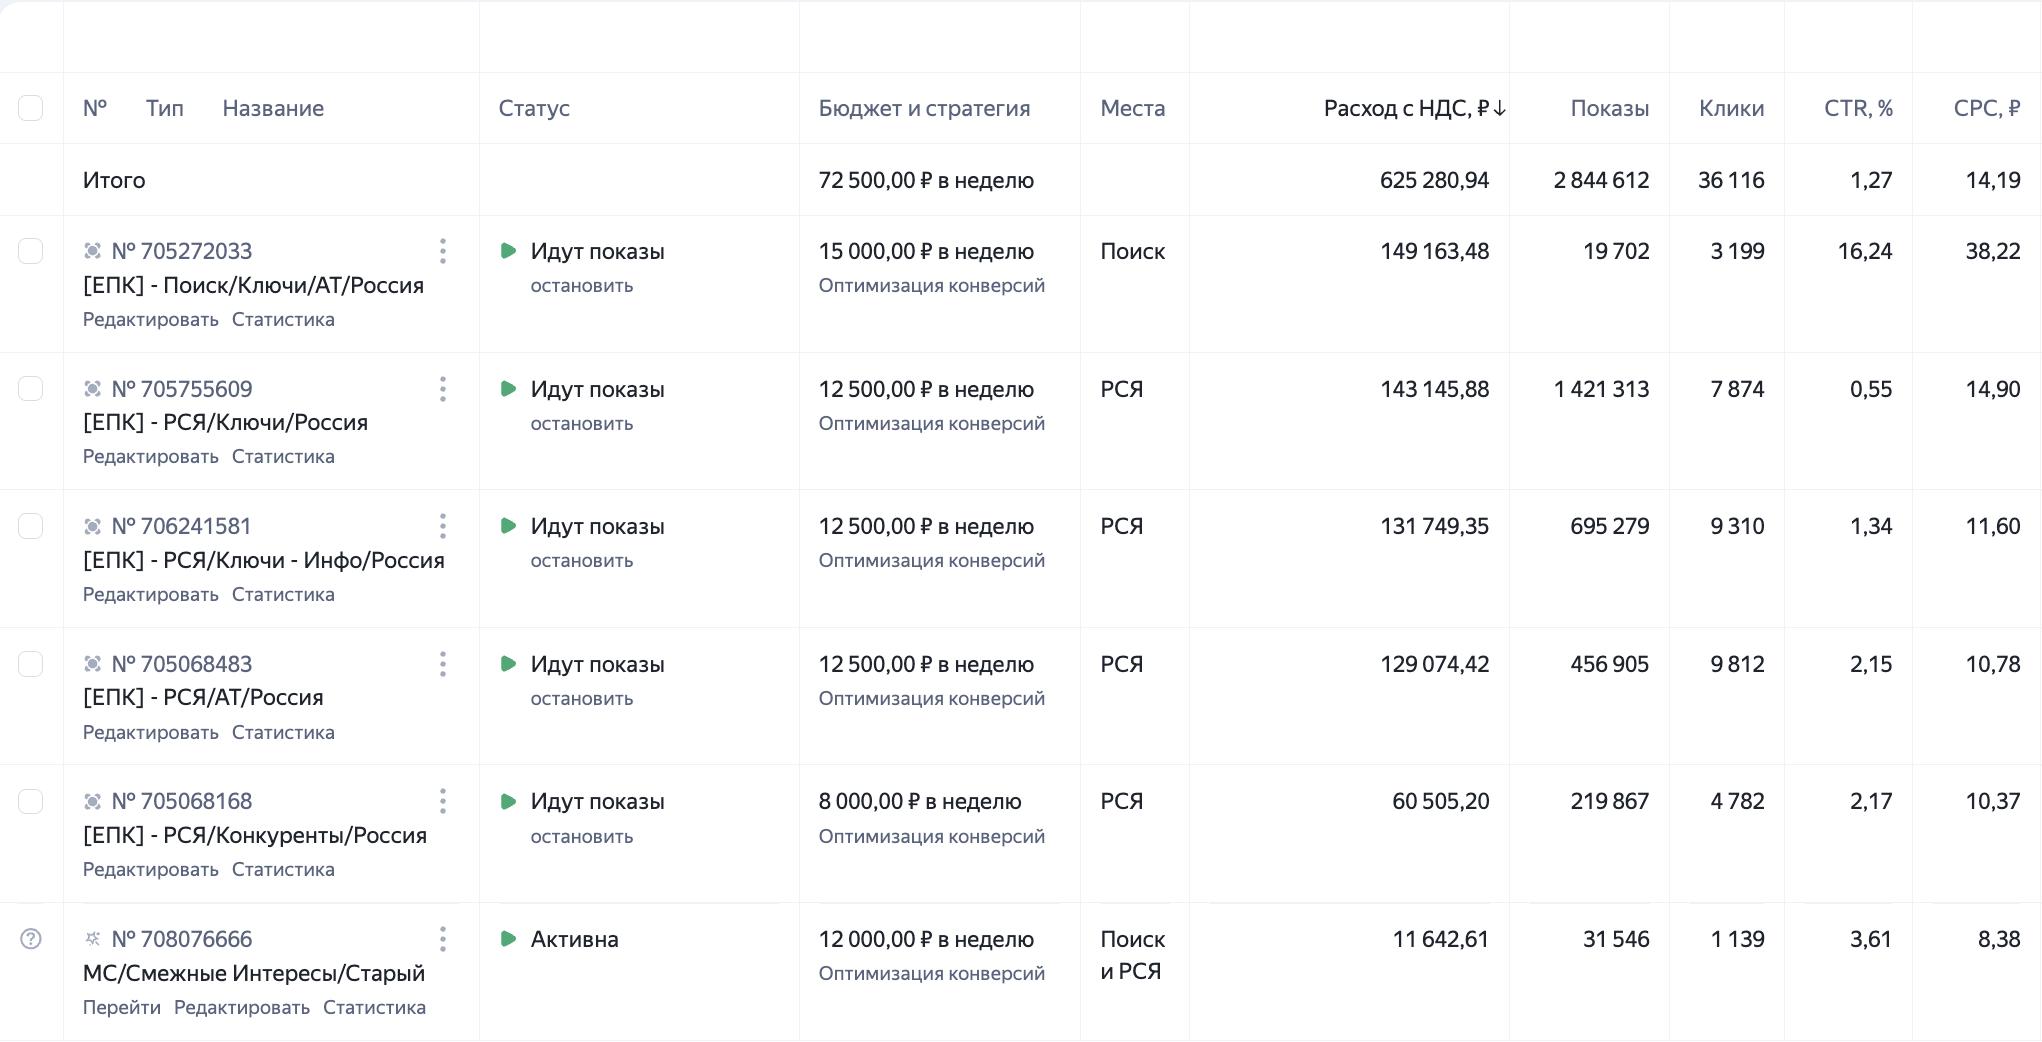2042x1042 pixels.
Task: Click Перейти link under МС/Смежные Интересы/Старый
Action: [121, 1008]
